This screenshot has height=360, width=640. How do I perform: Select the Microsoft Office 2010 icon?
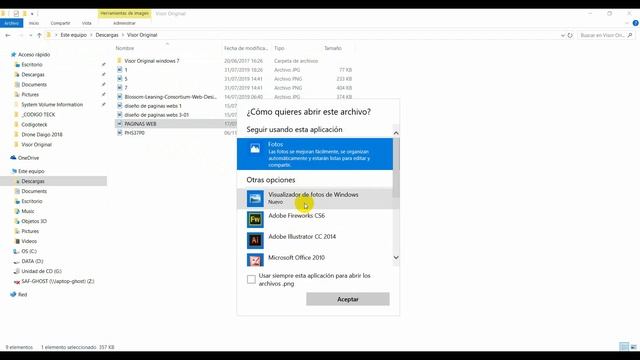tap(255, 260)
